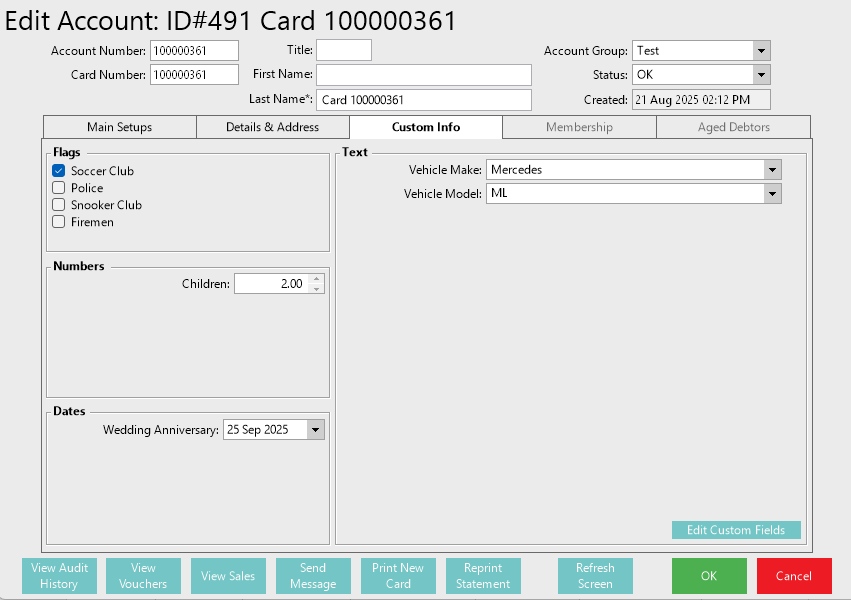Open the Account Group dropdown
This screenshot has width=851, height=600.
pyautogui.click(x=761, y=51)
